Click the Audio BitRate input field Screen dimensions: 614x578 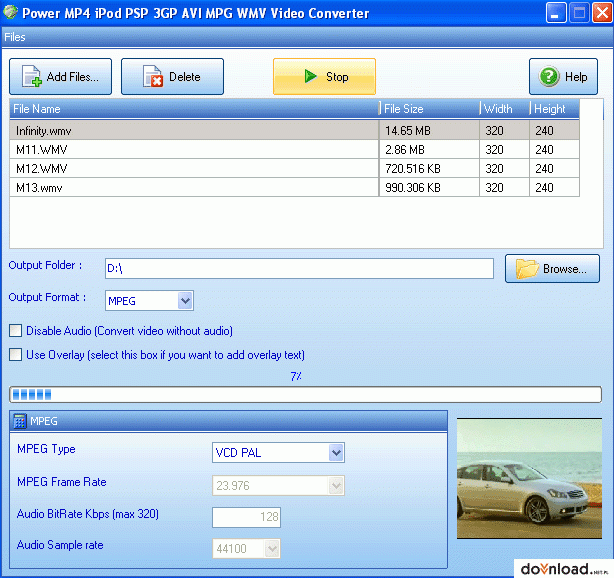[x=246, y=517]
